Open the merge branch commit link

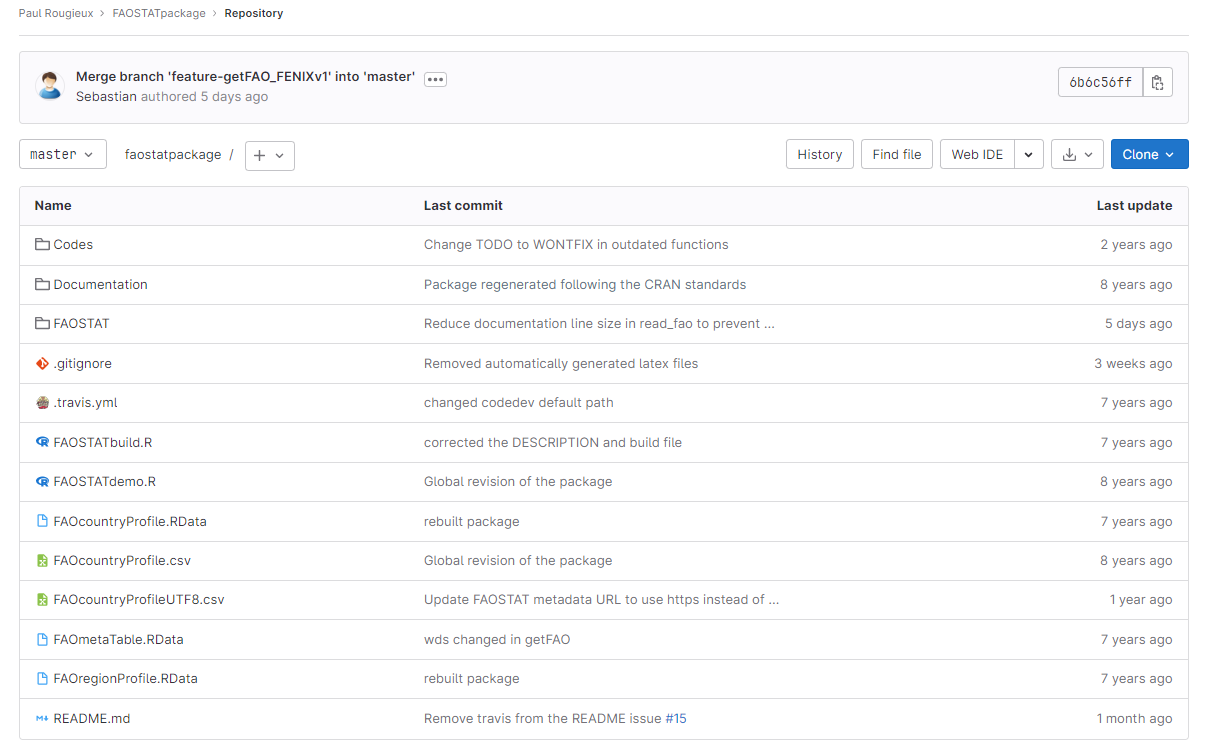[x=245, y=77]
